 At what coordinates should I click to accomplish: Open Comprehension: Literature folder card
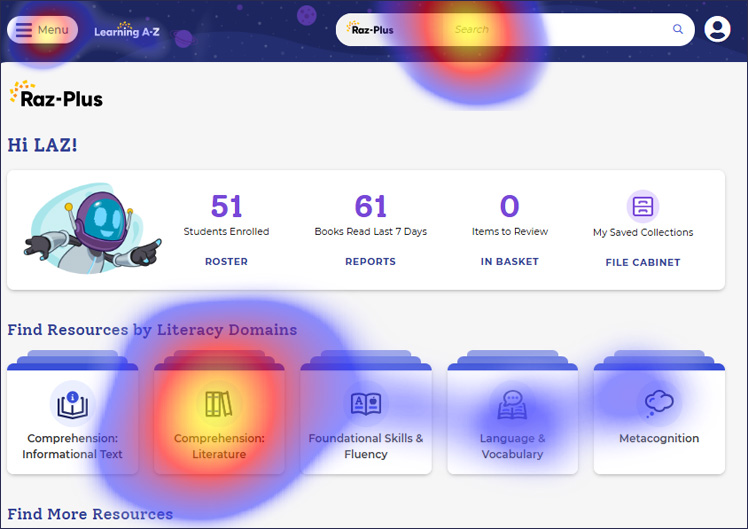click(x=219, y=420)
